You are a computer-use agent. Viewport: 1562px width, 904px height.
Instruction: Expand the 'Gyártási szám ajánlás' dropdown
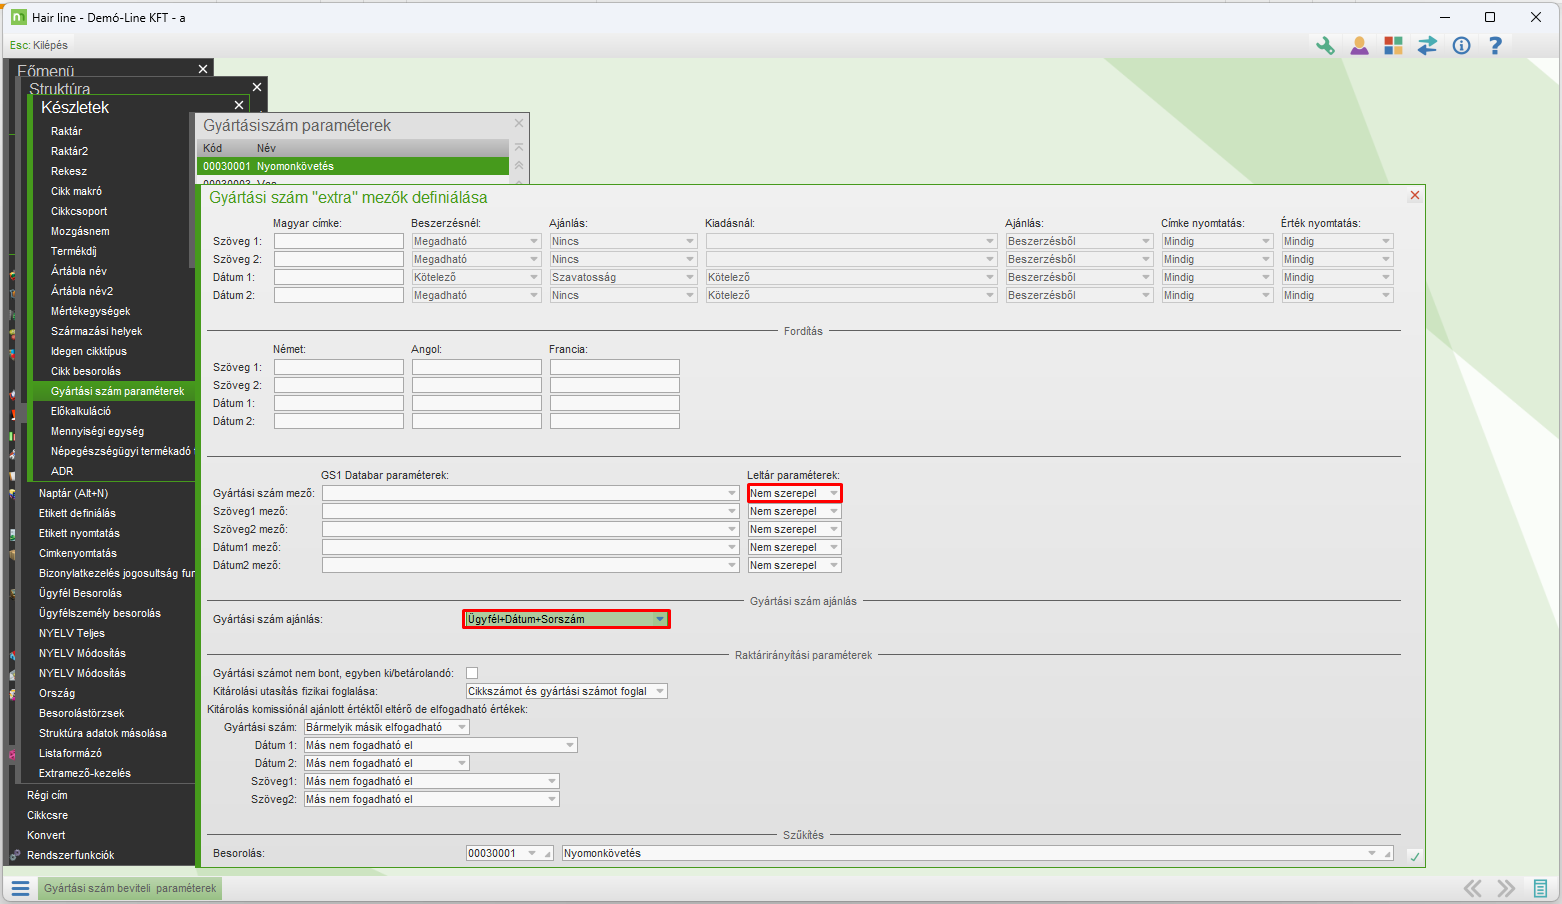659,619
